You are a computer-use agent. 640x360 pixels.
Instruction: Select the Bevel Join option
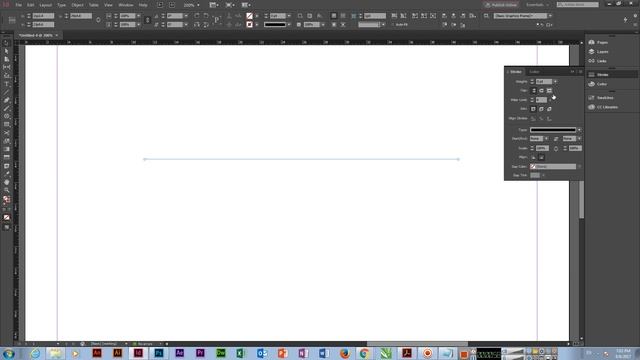[549, 109]
